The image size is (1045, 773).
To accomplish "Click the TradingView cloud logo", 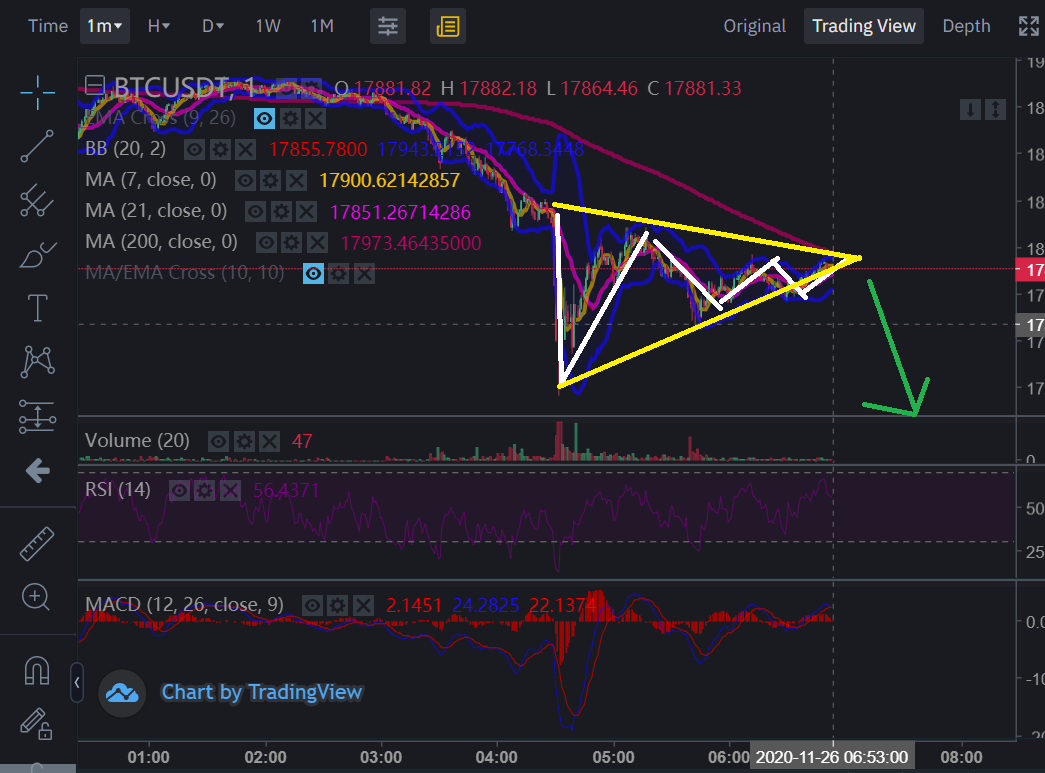I will (122, 693).
